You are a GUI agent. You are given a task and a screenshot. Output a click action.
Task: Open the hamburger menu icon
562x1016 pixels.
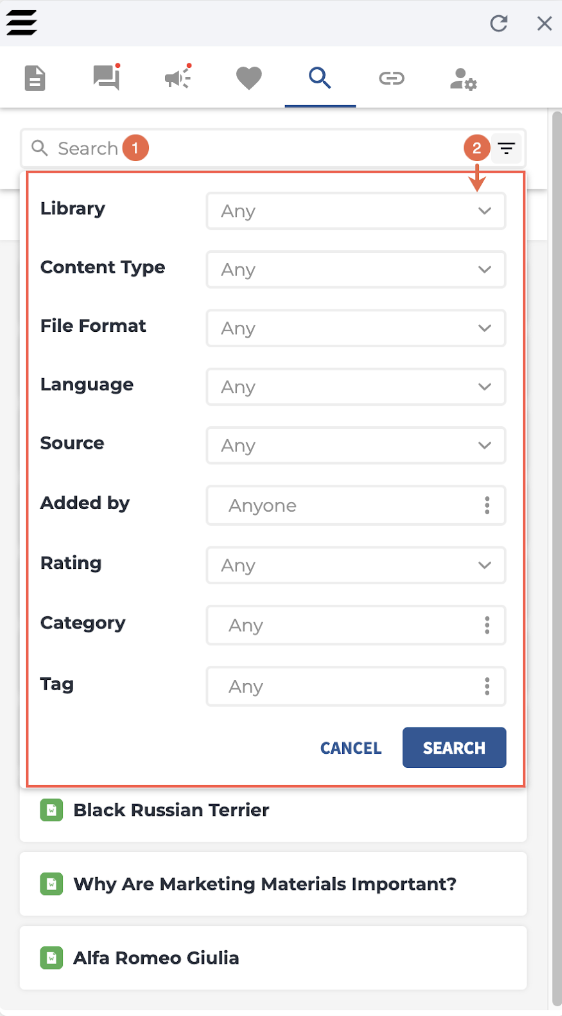[21, 23]
